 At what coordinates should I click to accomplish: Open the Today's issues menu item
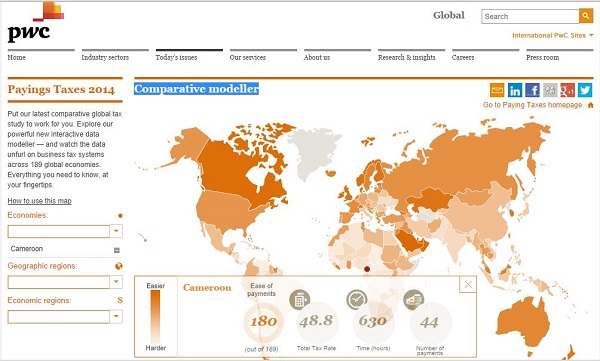tap(176, 57)
